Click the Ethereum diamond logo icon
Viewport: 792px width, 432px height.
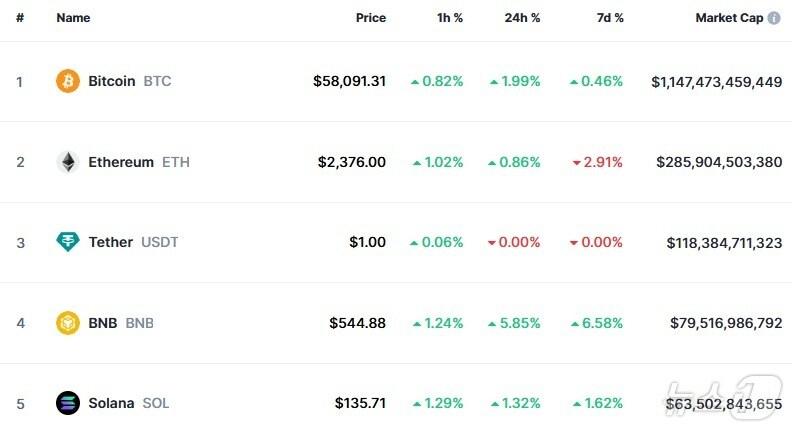pyautogui.click(x=68, y=162)
